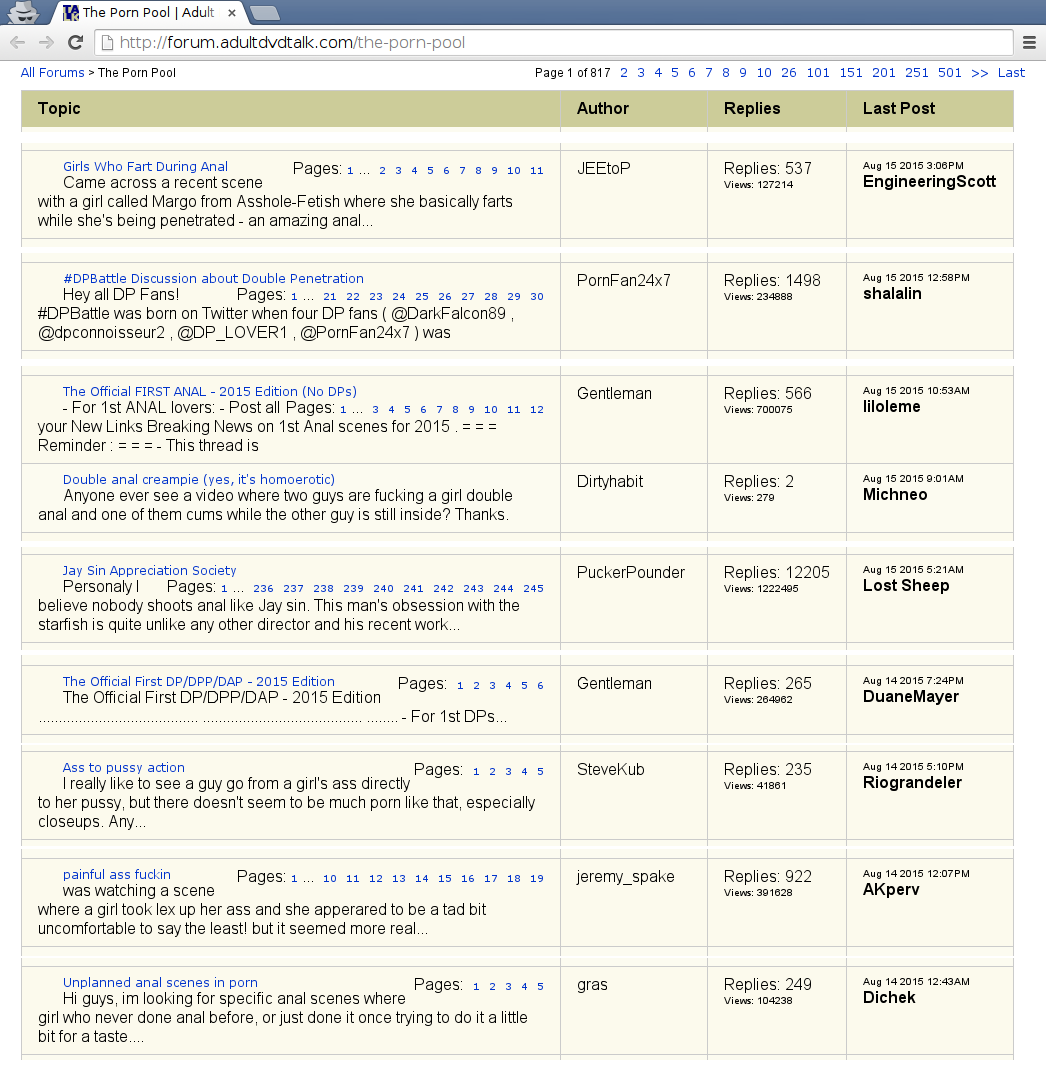The height and width of the screenshot is (1068, 1046).
Task: Open page 11 of JEEtoP's thread
Action: coord(537,170)
